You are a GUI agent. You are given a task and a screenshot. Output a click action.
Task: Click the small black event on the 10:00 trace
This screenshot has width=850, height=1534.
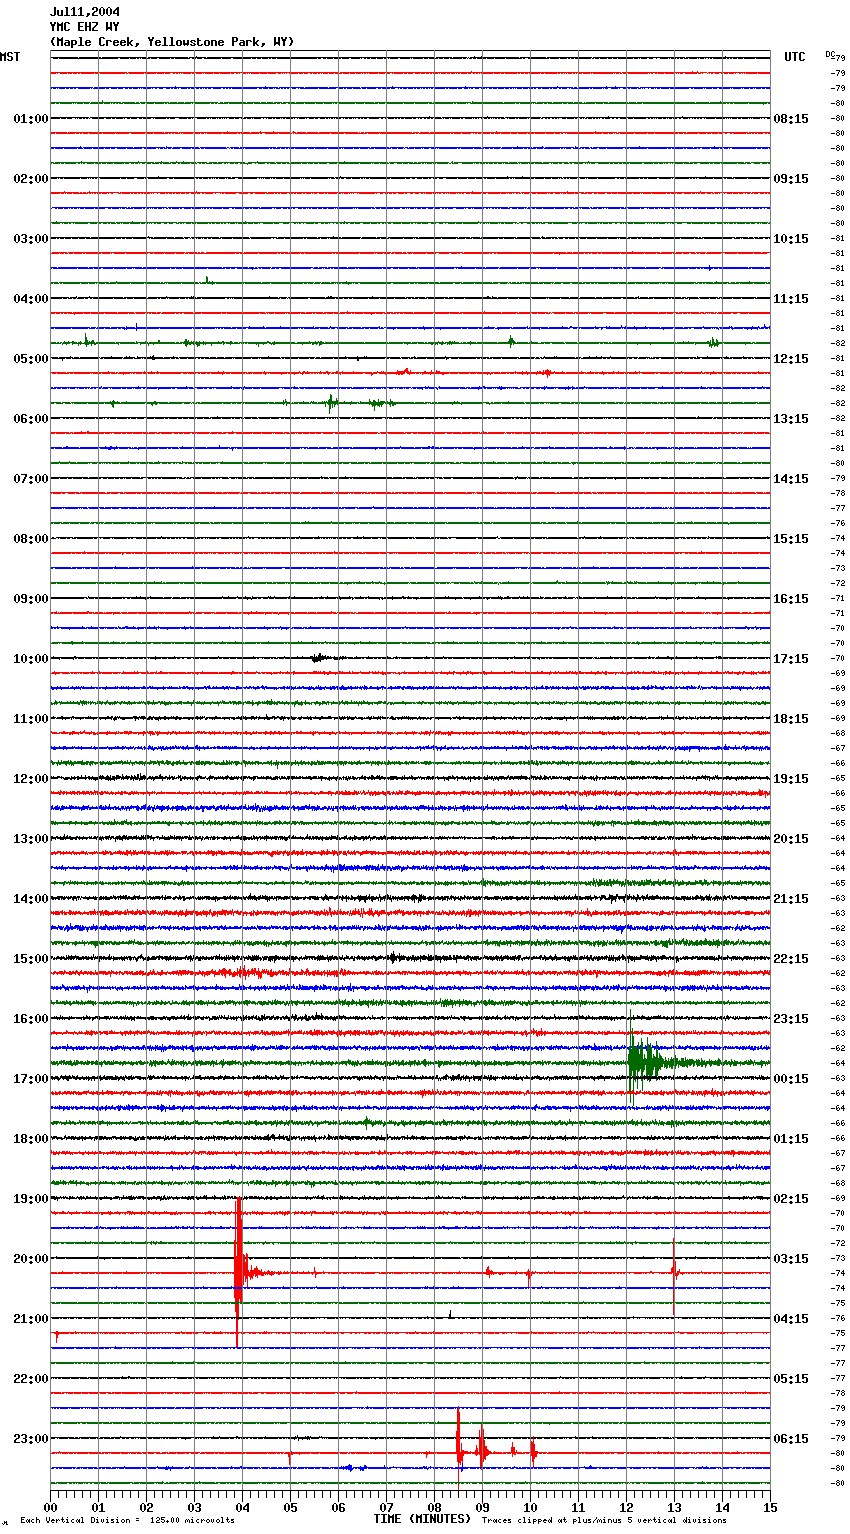tap(321, 658)
